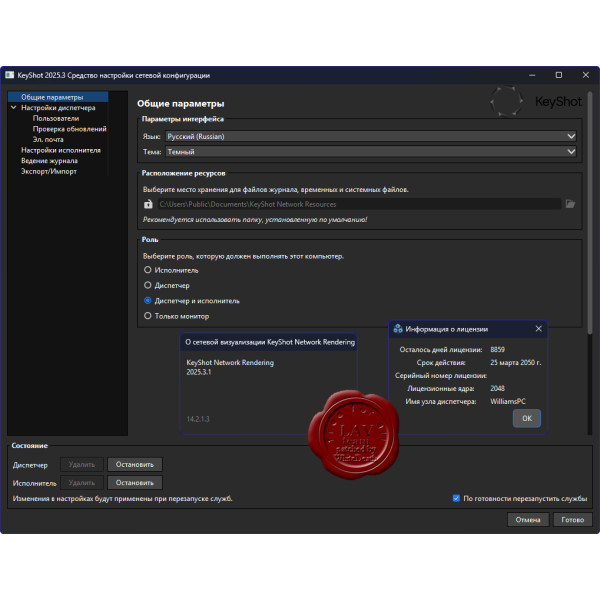
Task: Maximize the KeyShot configuration window
Action: 559,75
